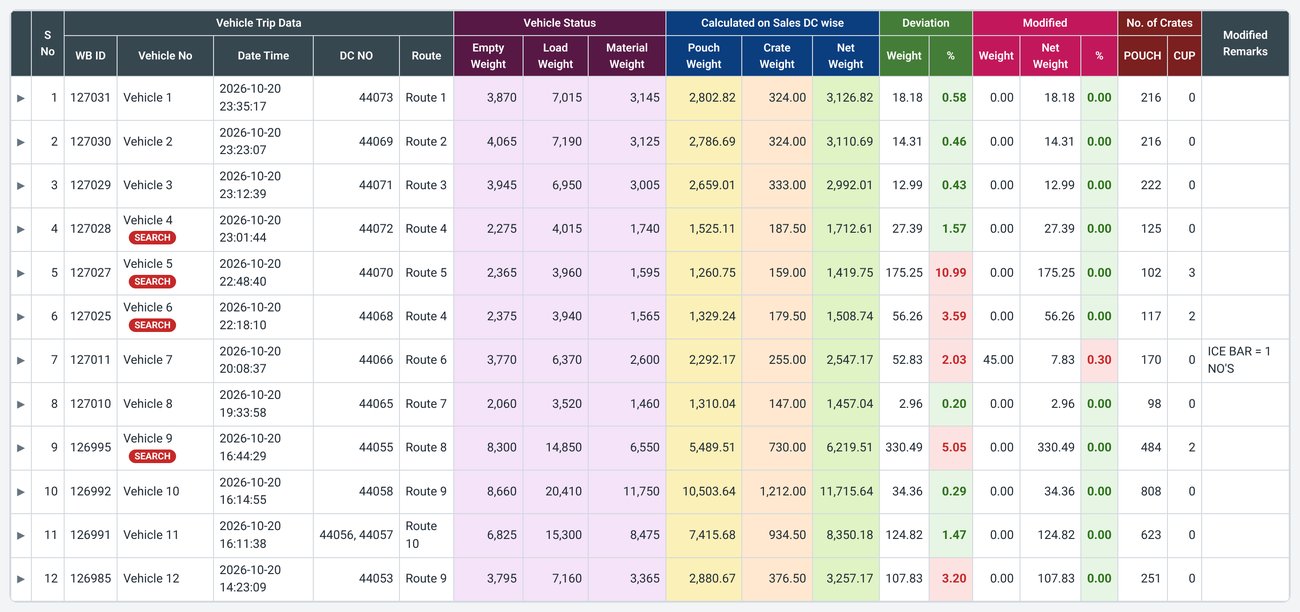Click the Vehicle 10 cell

[165, 491]
